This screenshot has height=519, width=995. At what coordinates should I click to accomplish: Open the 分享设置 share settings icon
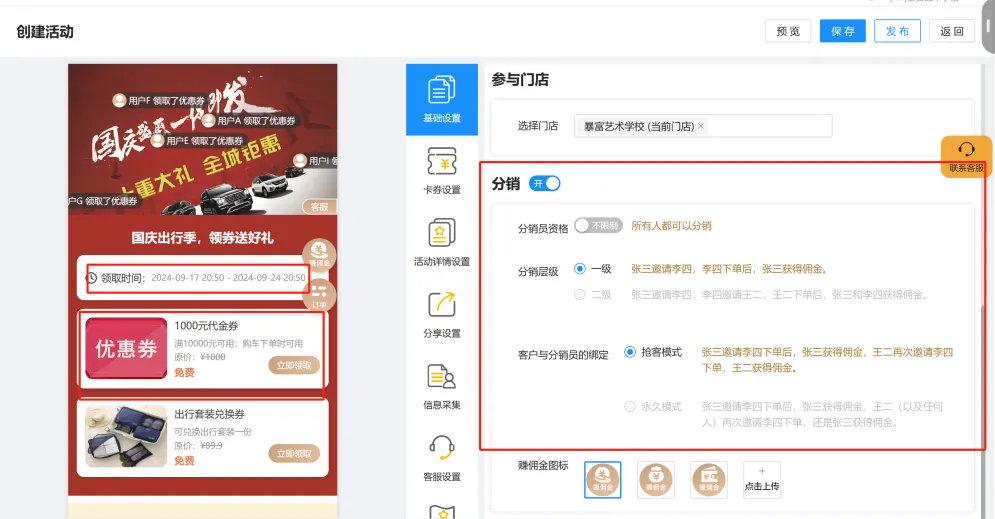(x=441, y=313)
